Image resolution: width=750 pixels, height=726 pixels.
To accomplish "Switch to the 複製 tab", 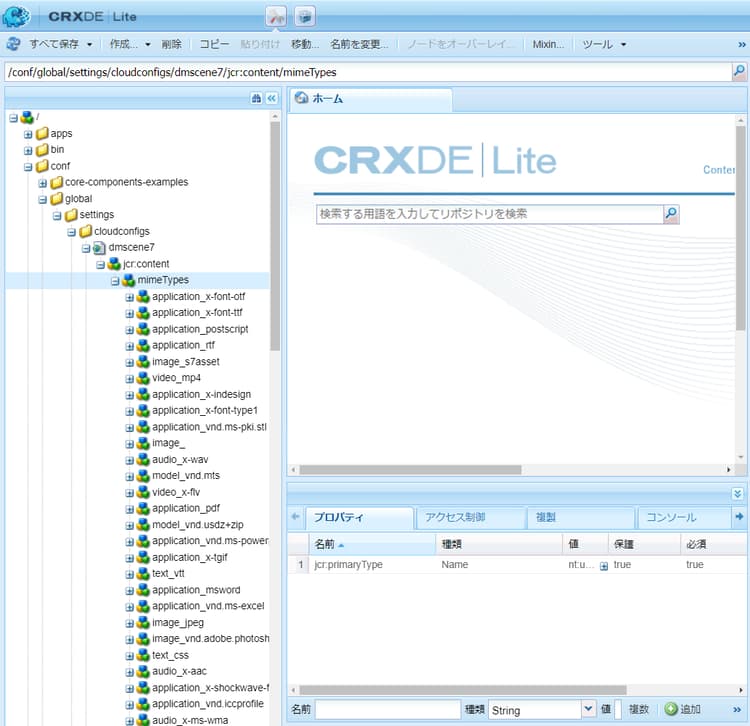I will coord(581,517).
